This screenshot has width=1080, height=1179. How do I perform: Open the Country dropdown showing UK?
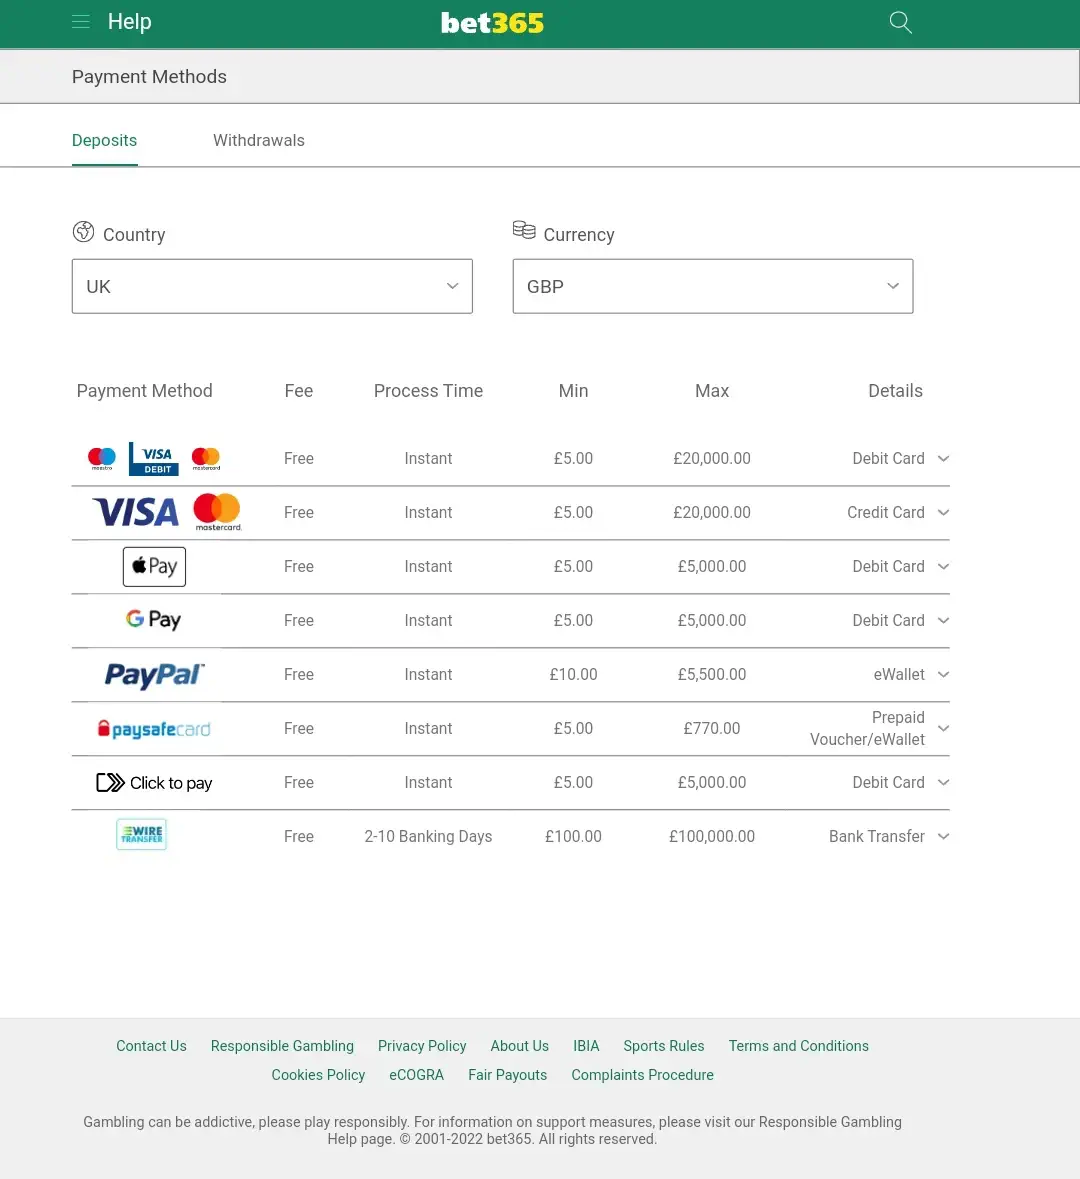272,286
